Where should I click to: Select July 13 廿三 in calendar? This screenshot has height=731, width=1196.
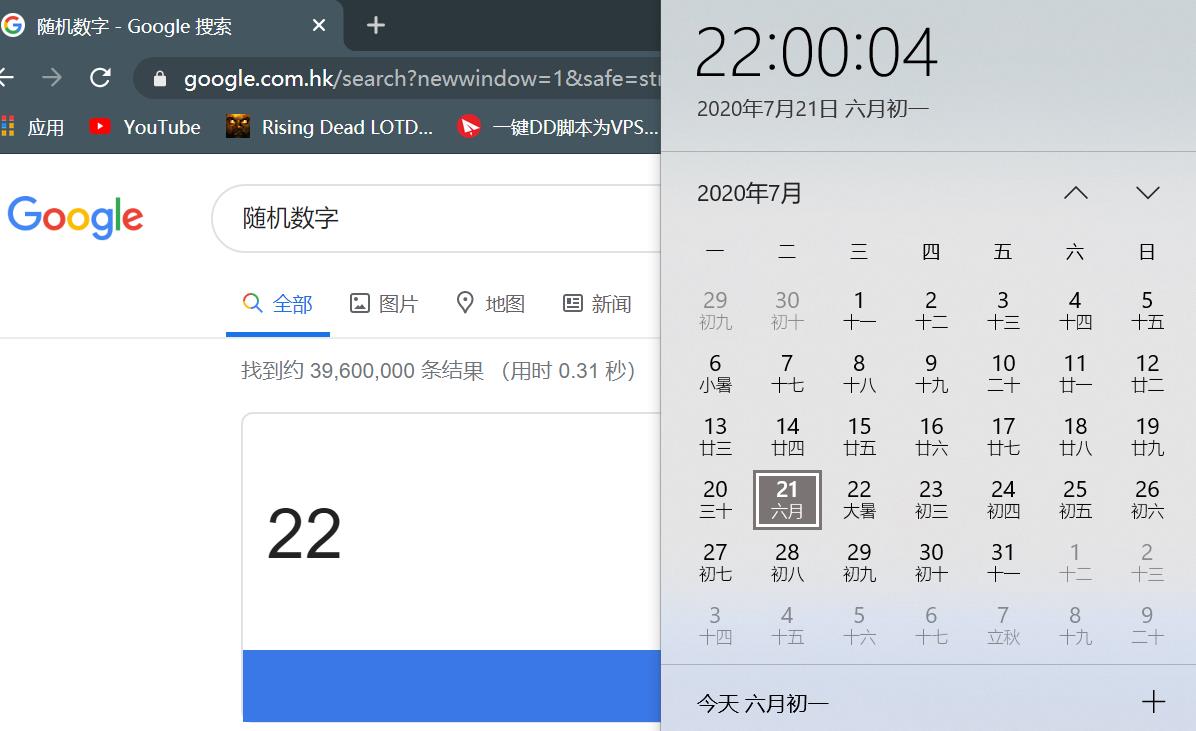click(715, 436)
